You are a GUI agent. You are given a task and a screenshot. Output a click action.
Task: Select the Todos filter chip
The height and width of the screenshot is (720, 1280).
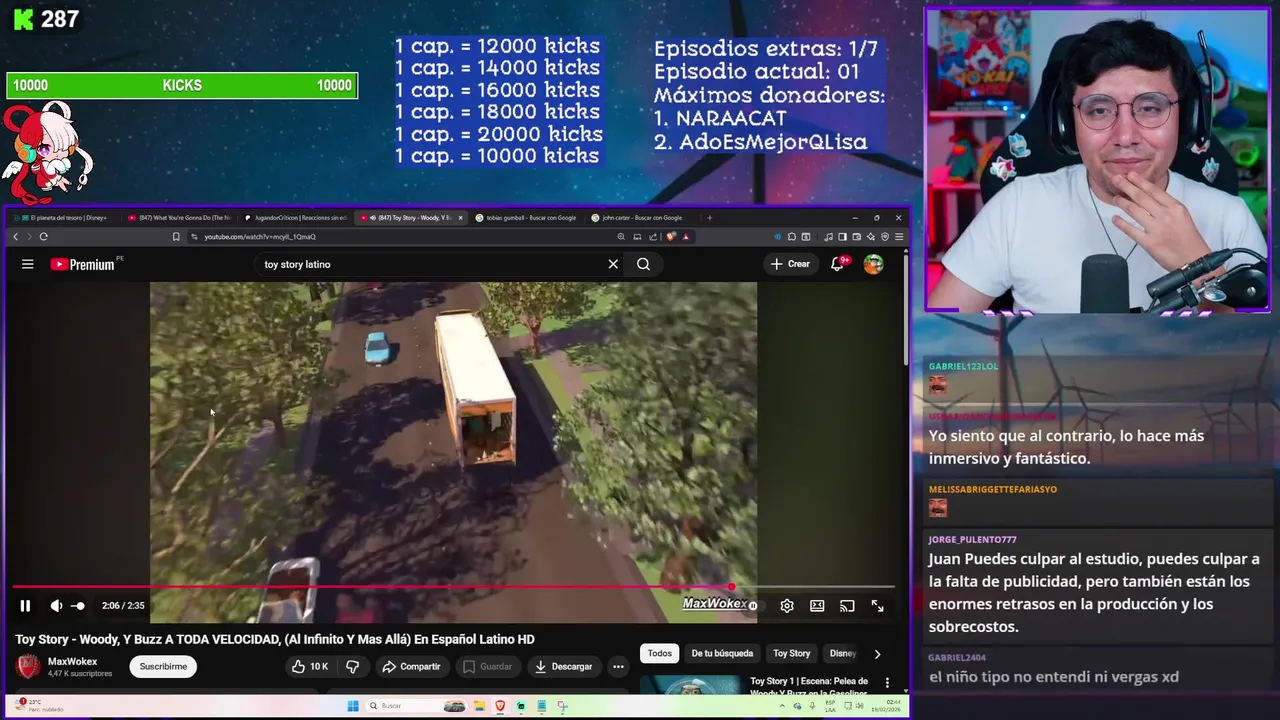coord(659,654)
